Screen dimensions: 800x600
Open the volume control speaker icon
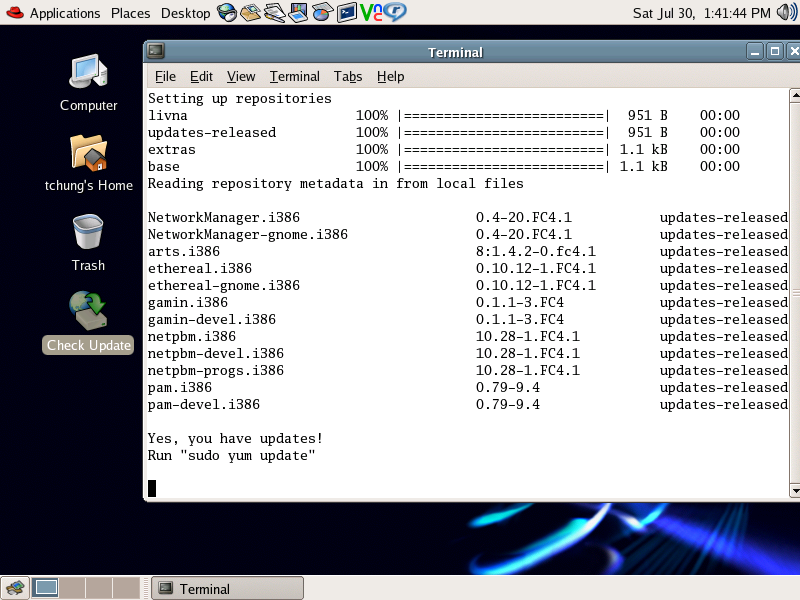click(x=787, y=12)
